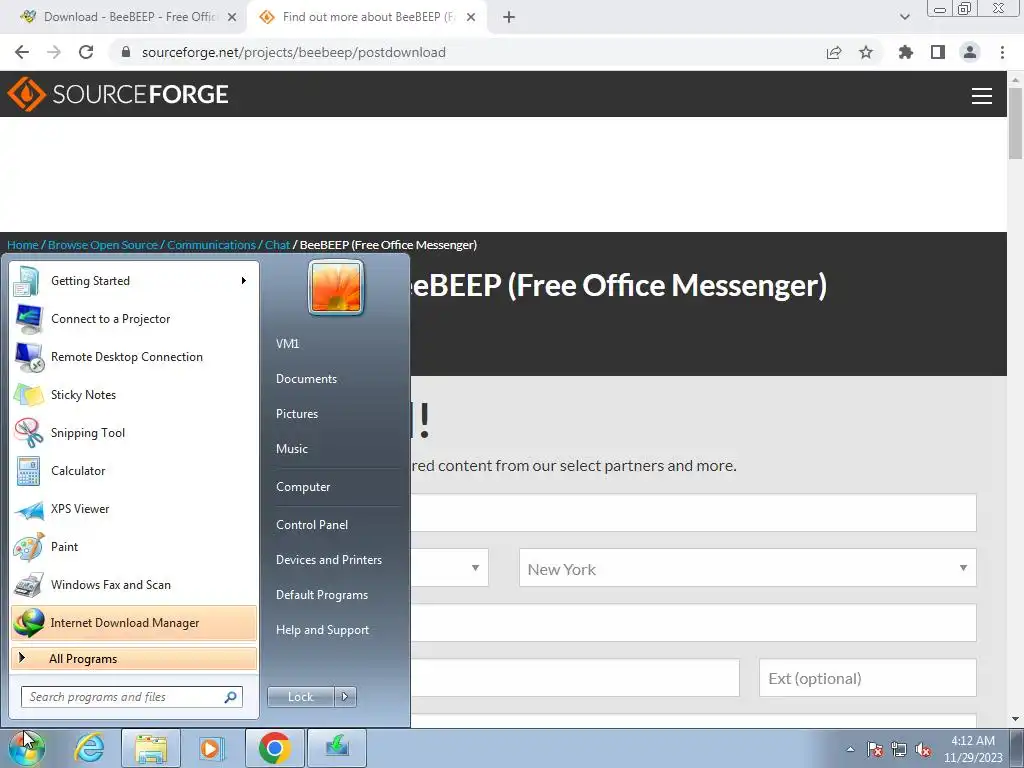Click the Ext (optional) field
Screen dimensions: 1024x768
(x=868, y=678)
